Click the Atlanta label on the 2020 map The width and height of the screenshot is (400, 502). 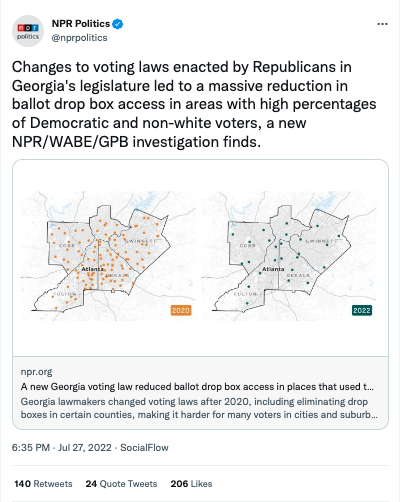click(92, 269)
